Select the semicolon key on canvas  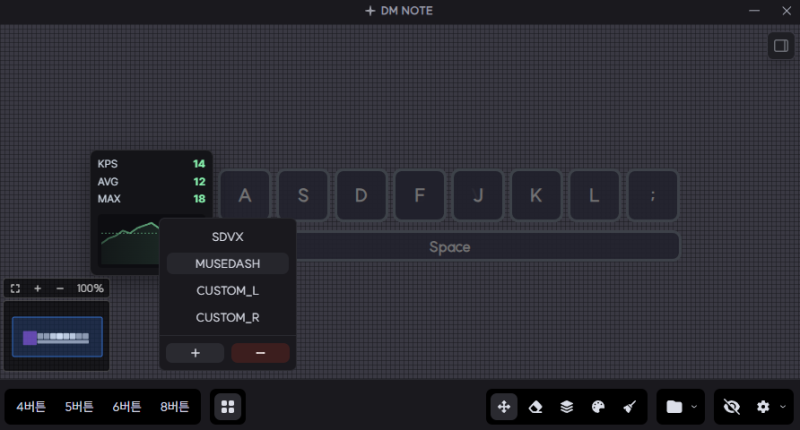653,195
